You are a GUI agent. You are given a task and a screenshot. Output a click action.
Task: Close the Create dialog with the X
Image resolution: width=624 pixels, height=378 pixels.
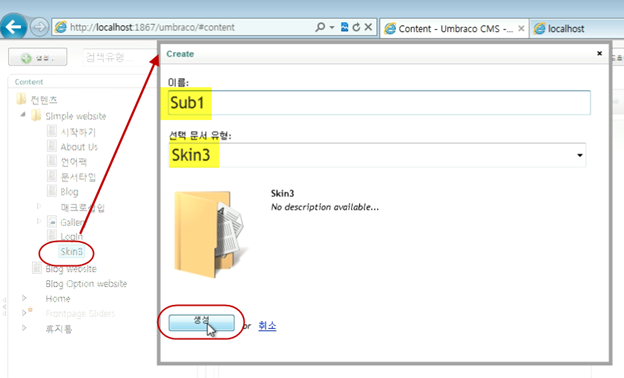600,53
